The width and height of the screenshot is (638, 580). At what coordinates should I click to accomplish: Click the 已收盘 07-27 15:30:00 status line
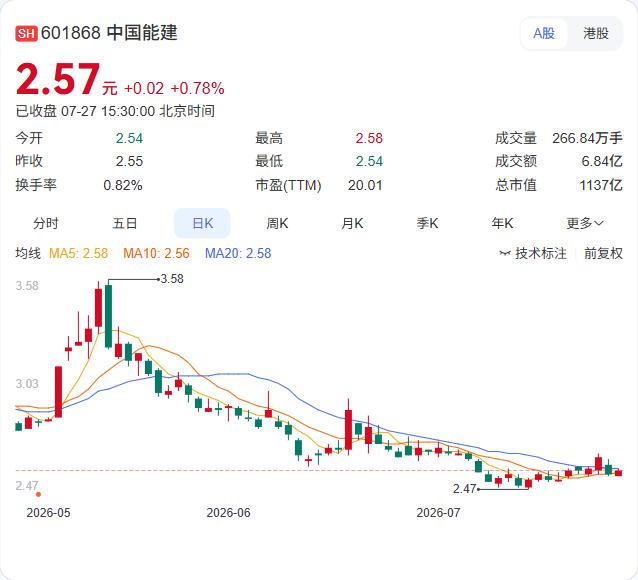115,111
